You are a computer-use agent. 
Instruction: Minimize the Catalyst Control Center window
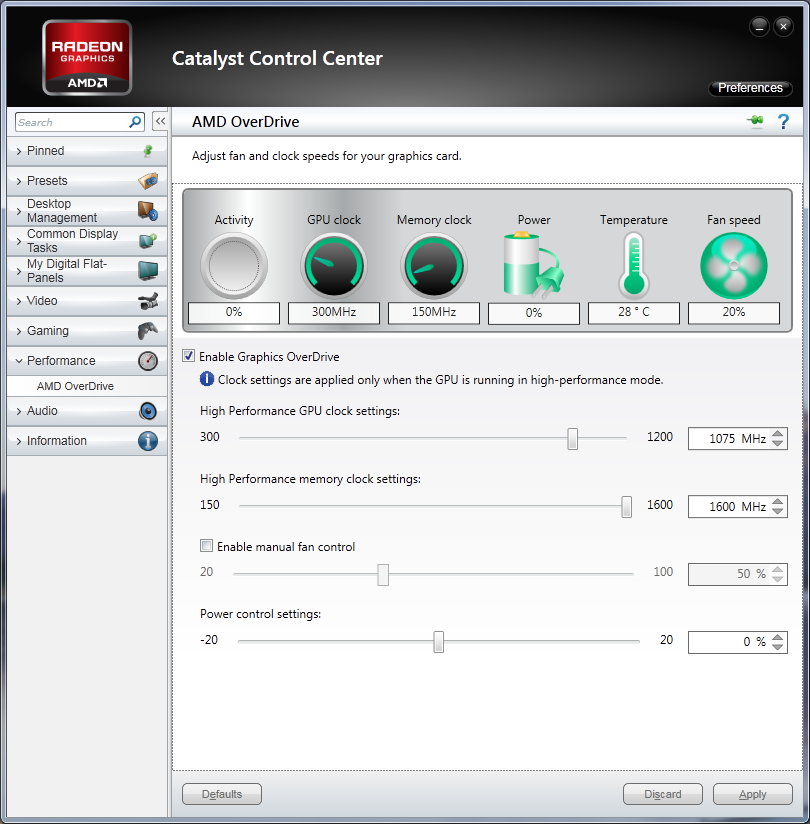point(759,26)
